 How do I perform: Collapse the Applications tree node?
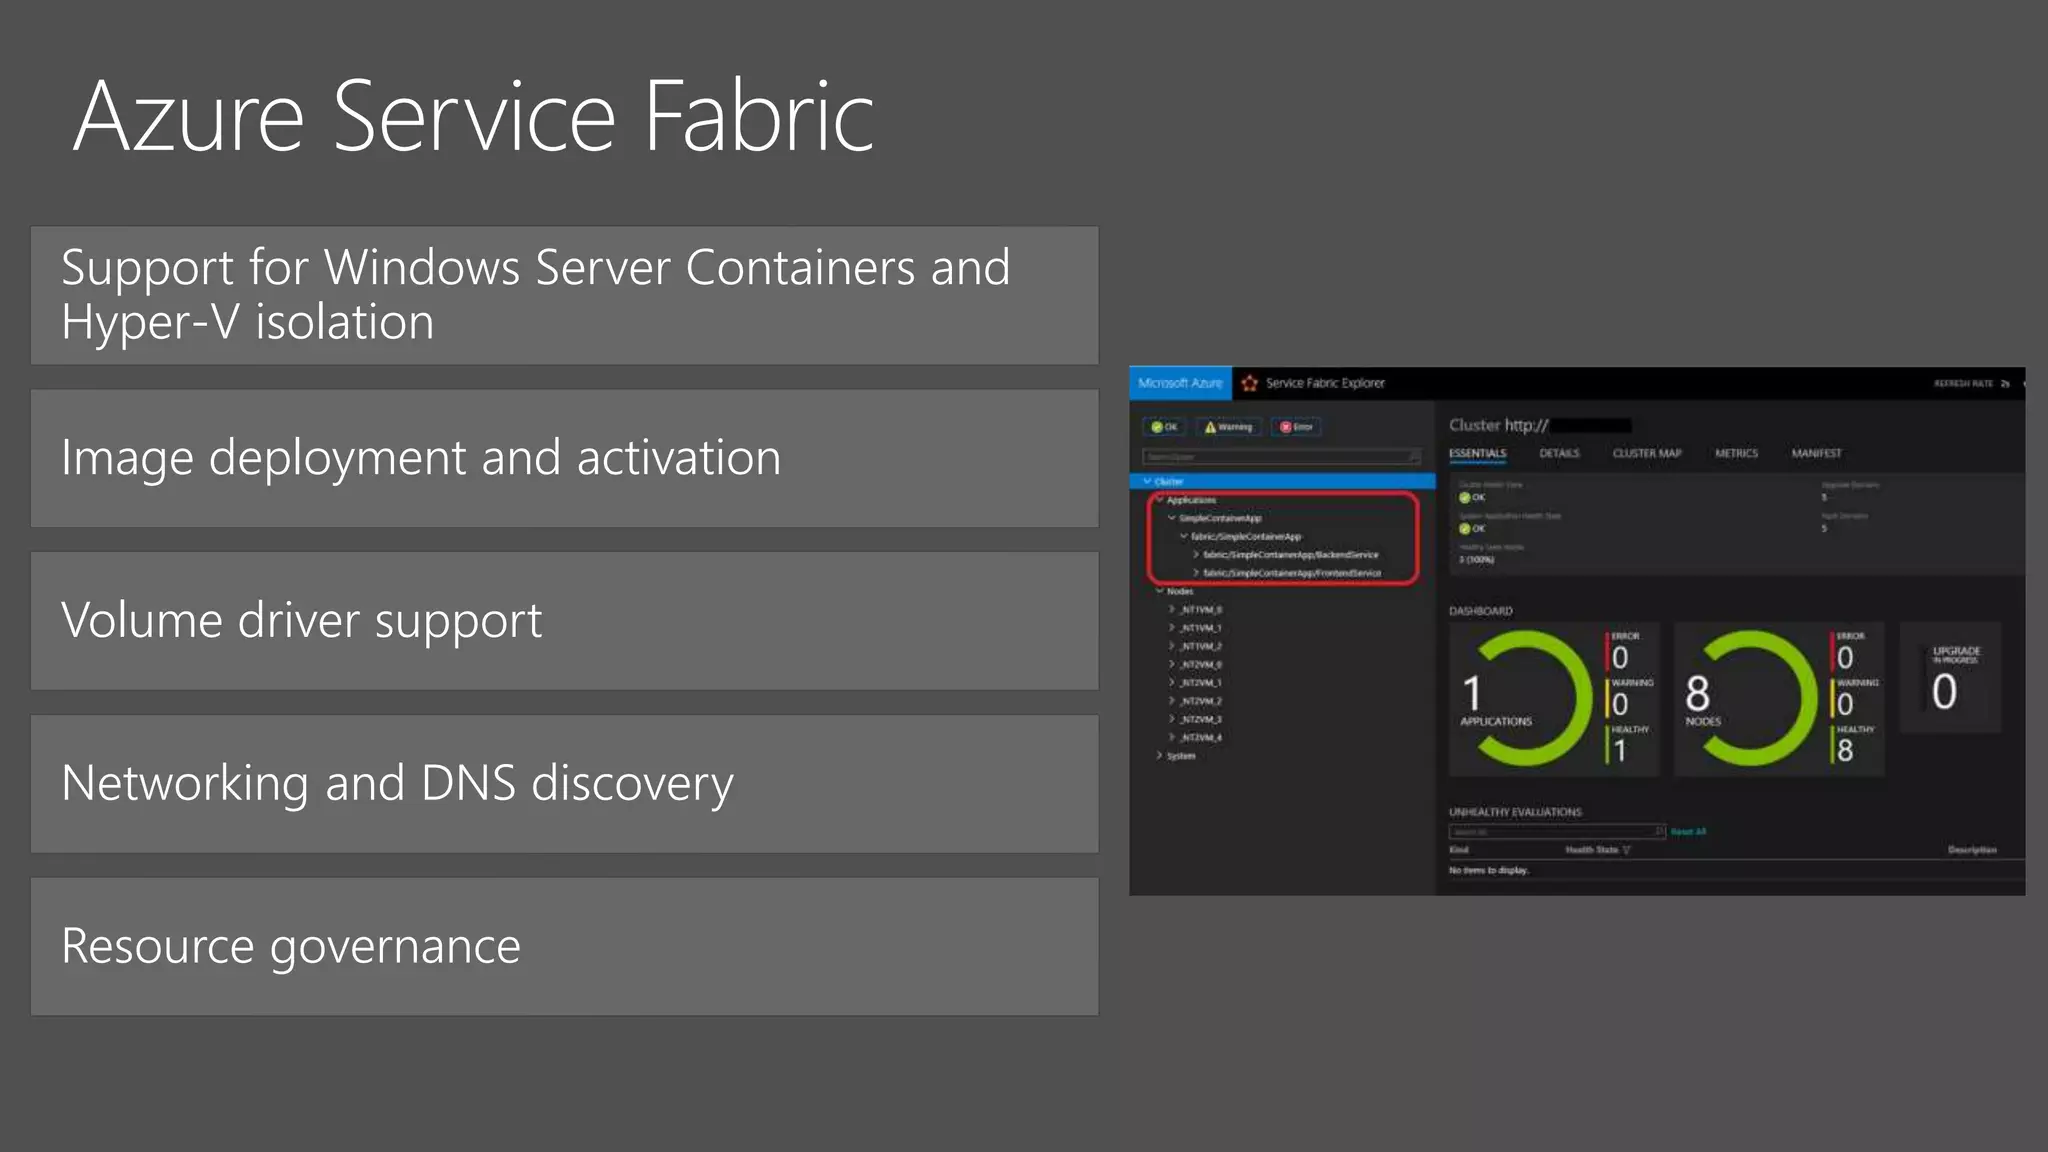1160,500
